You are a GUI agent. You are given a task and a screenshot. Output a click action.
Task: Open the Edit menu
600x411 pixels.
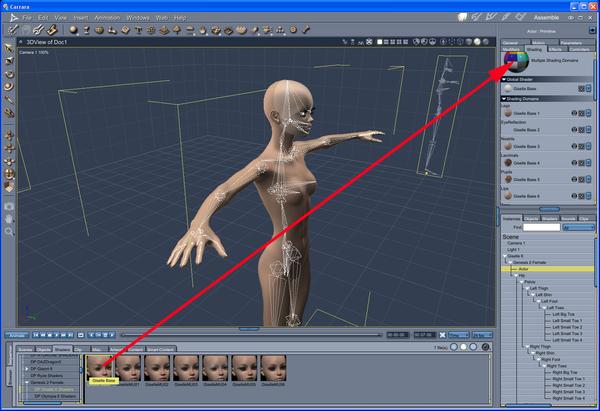[43, 18]
